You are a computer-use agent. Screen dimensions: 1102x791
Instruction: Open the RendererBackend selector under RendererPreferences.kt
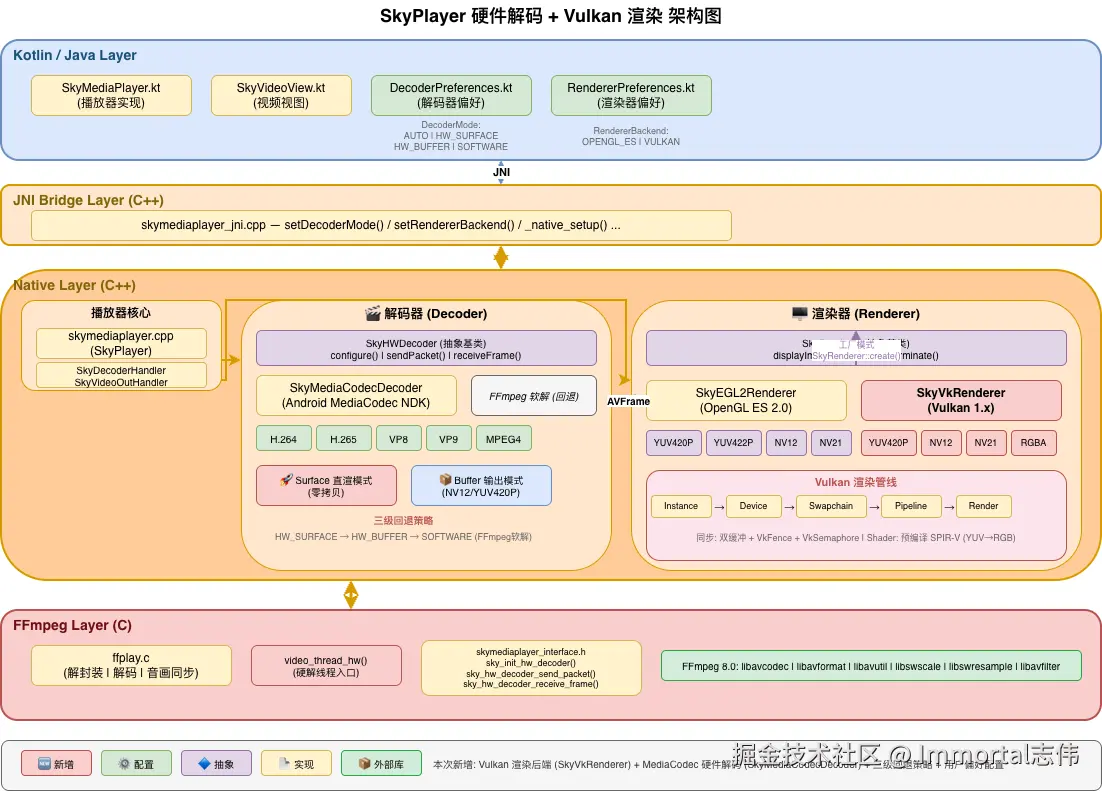click(631, 135)
